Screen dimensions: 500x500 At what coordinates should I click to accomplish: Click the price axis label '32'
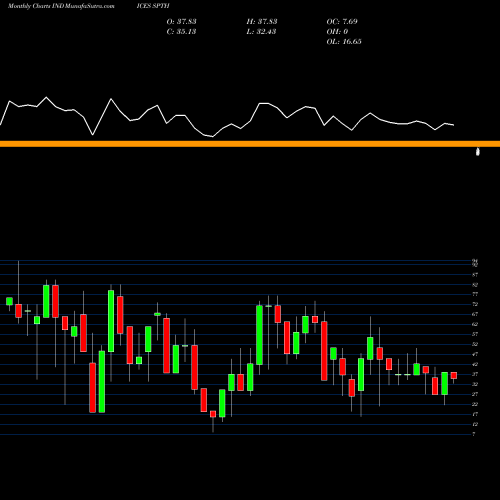(x=475, y=384)
